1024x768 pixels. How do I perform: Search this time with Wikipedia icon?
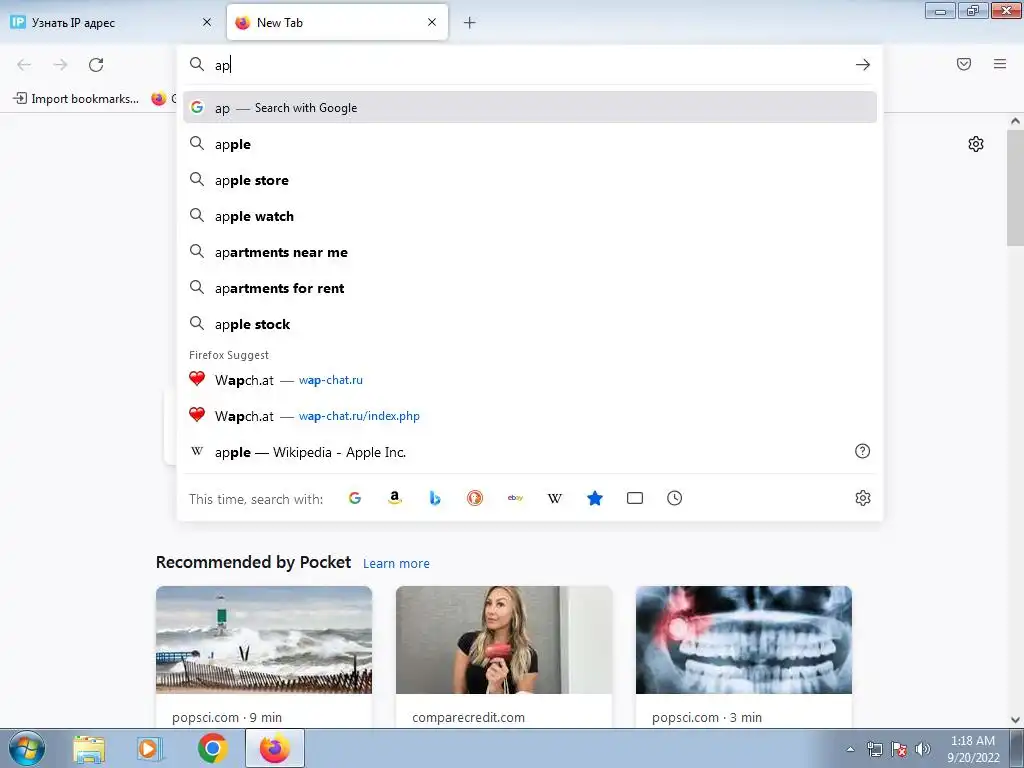[554, 498]
